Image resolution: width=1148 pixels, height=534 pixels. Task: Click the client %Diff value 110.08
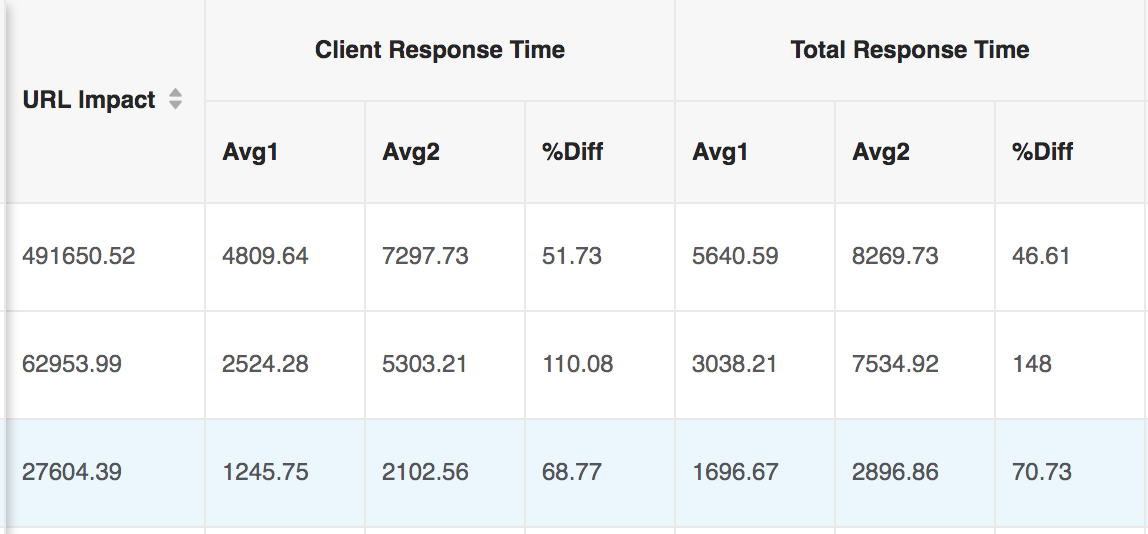coord(578,364)
